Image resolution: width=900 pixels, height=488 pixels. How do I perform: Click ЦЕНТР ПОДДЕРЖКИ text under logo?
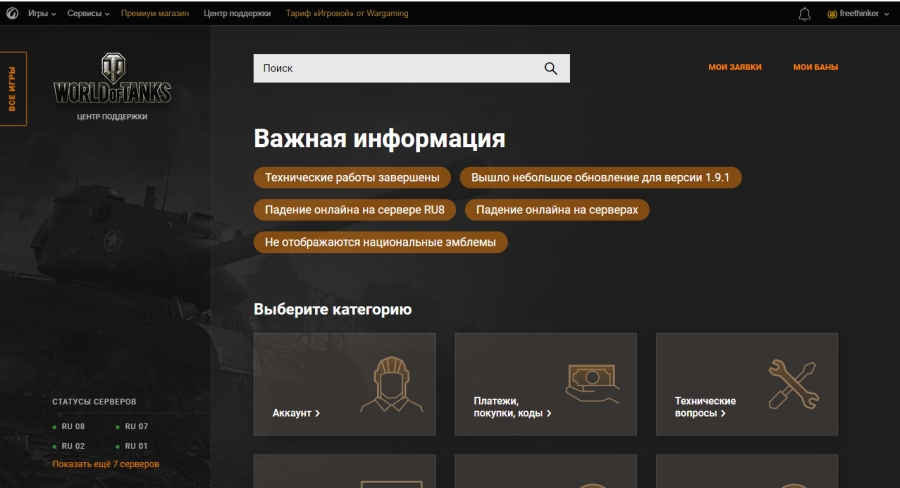(x=112, y=117)
